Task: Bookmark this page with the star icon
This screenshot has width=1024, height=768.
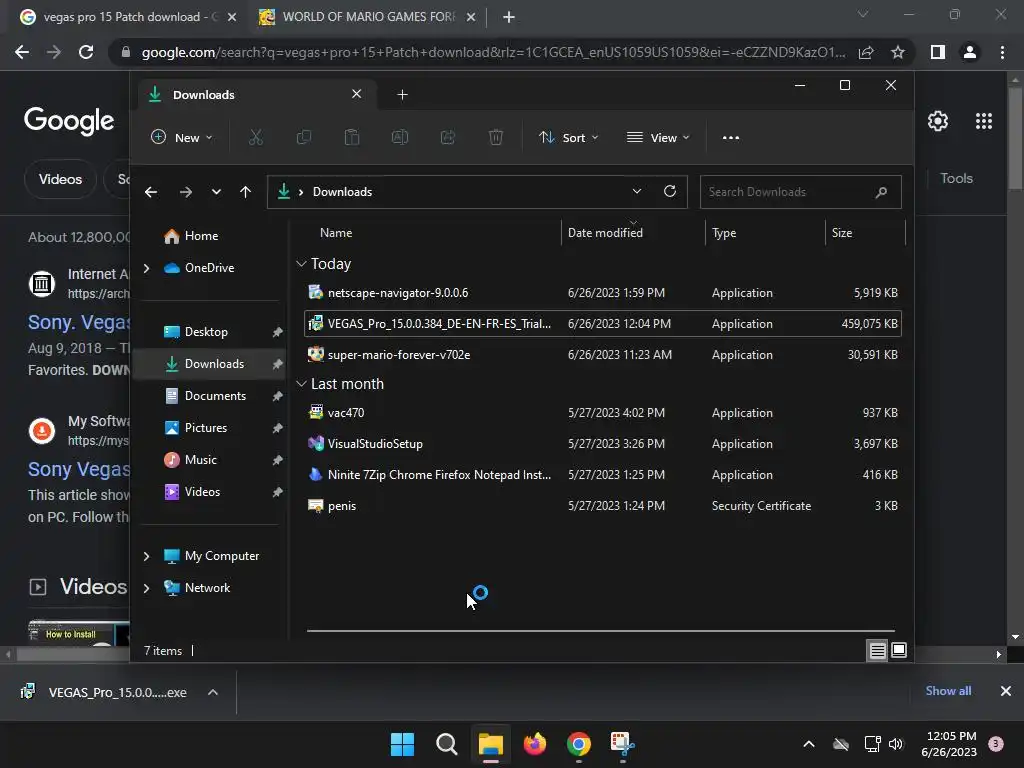Action: (898, 52)
